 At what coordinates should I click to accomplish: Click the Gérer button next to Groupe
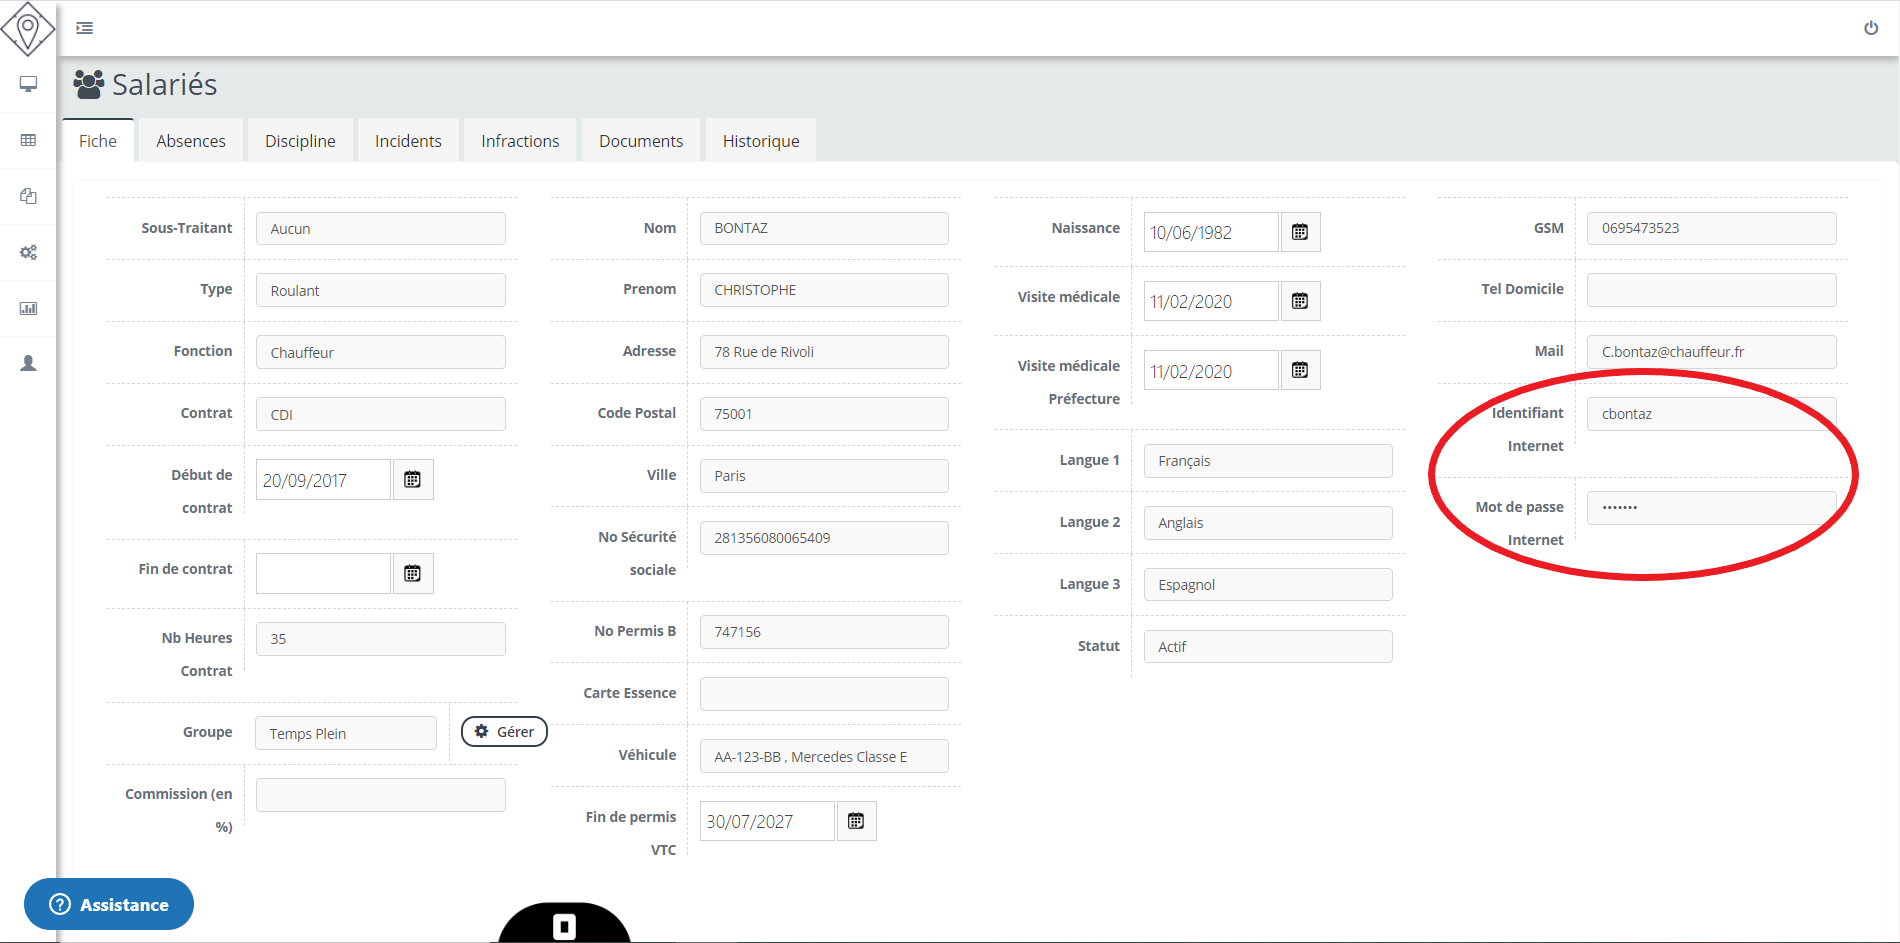pyautogui.click(x=504, y=731)
